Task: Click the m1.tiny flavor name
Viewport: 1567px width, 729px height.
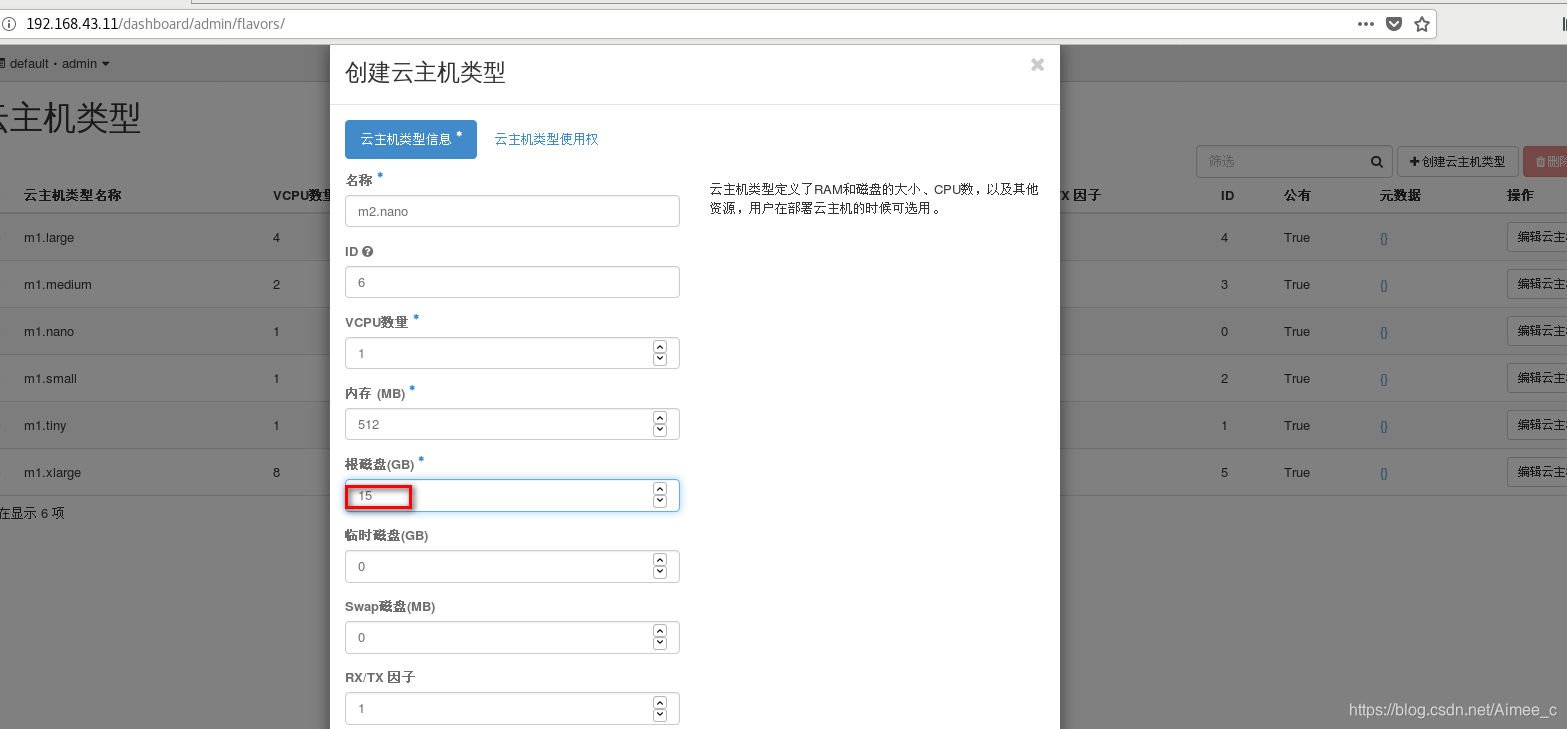Action: pos(45,426)
